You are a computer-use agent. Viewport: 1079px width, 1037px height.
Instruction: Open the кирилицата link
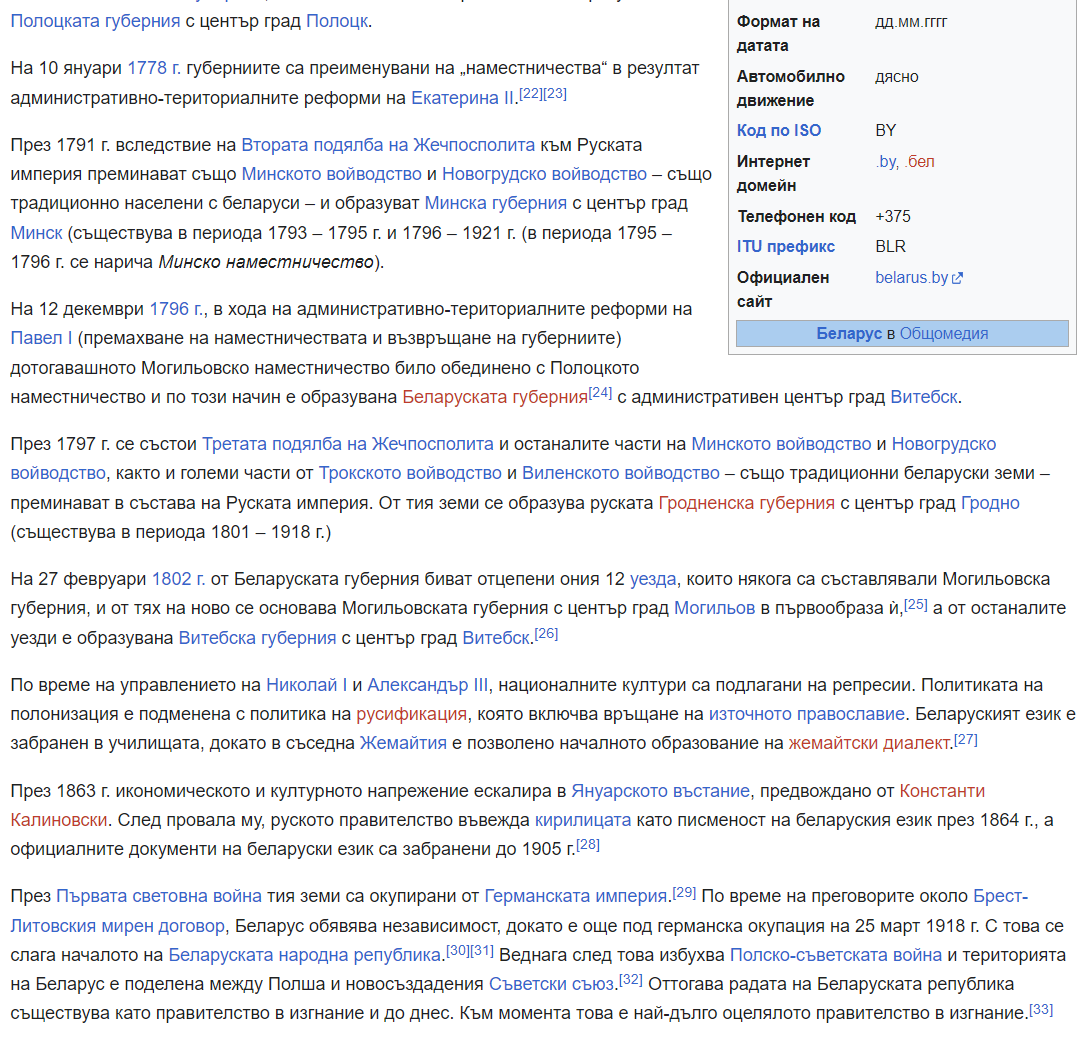[x=583, y=820]
